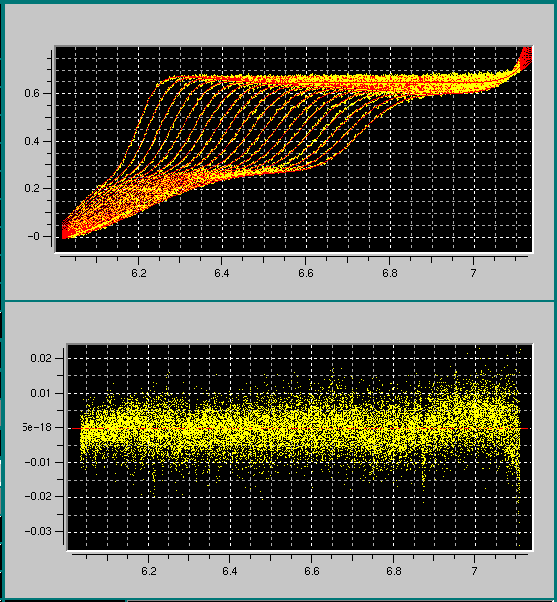Image resolution: width=557 pixels, height=602 pixels.
Task: Click the 7 x-axis label of residuals plot
Action: (474, 571)
